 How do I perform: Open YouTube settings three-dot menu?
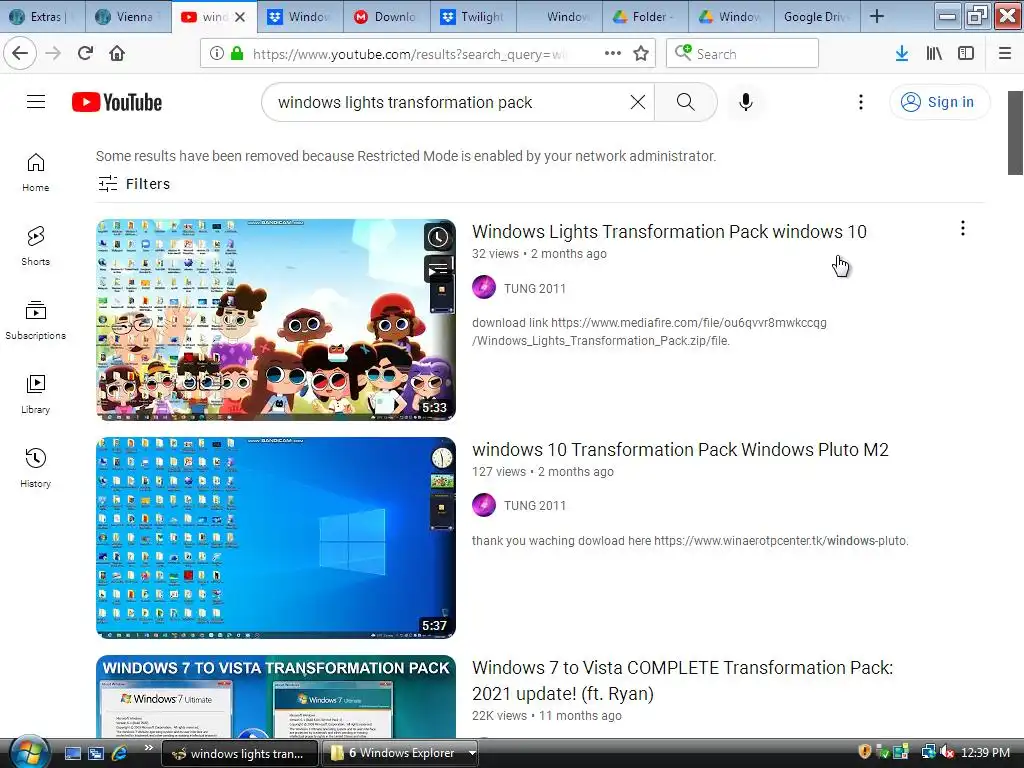click(861, 102)
